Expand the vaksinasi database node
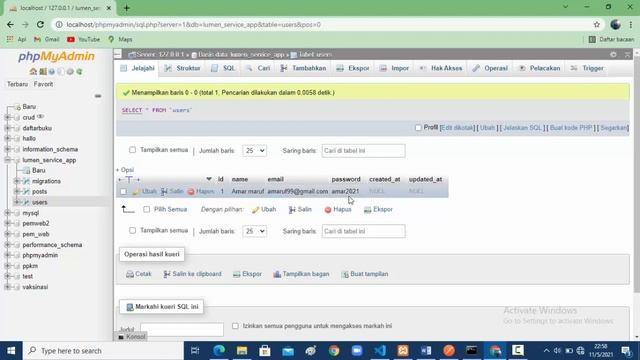Screen dimensions: 640x360 point(7,287)
